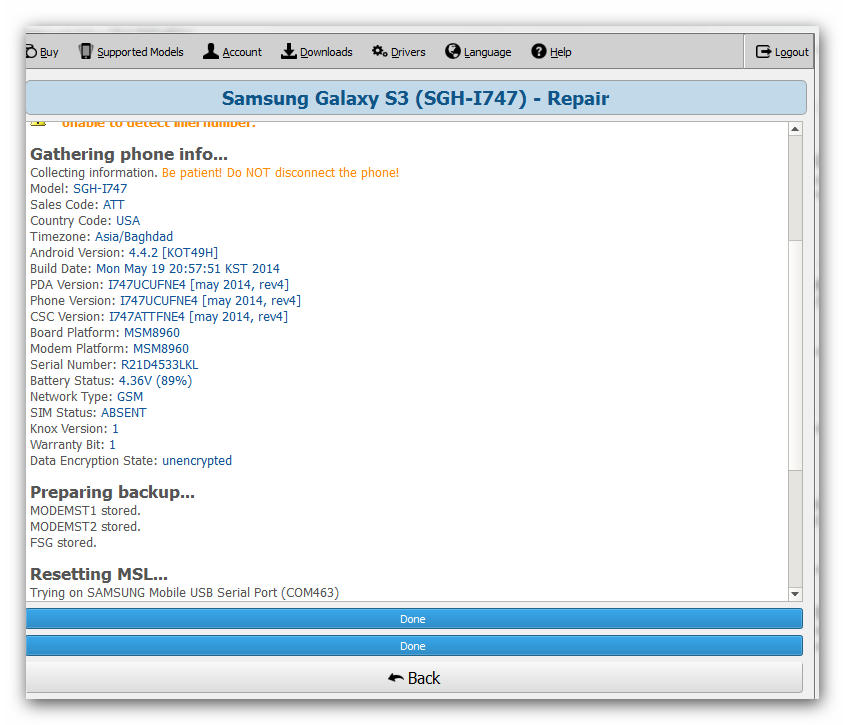Click the log scrollbar up arrow

pyautogui.click(x=795, y=129)
